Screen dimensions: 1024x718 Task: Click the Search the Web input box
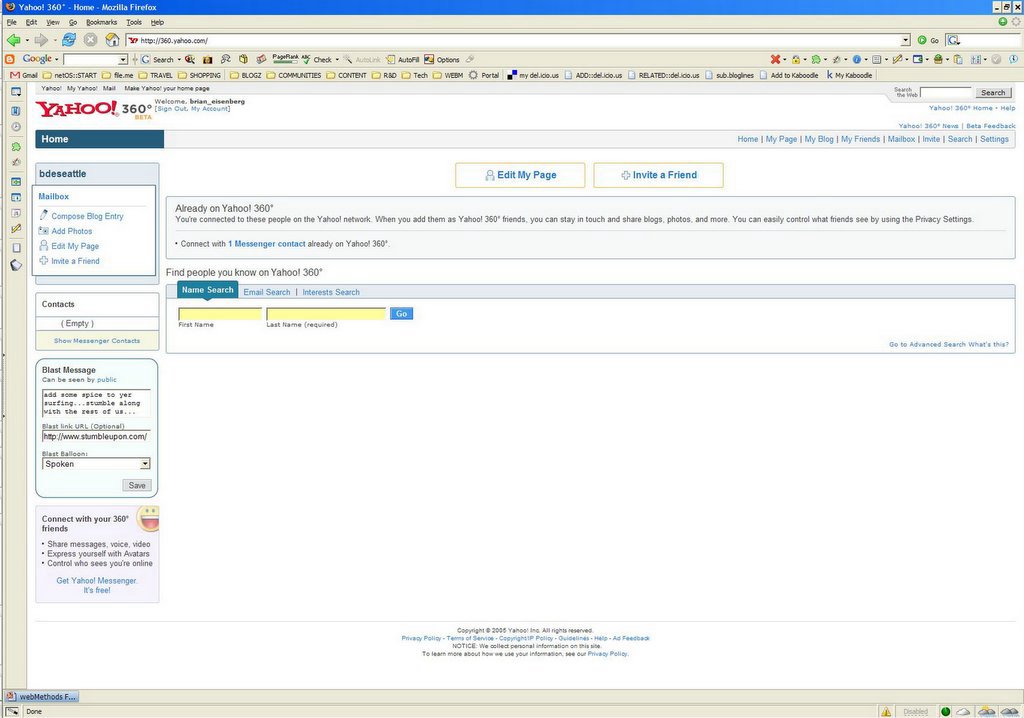click(x=946, y=93)
